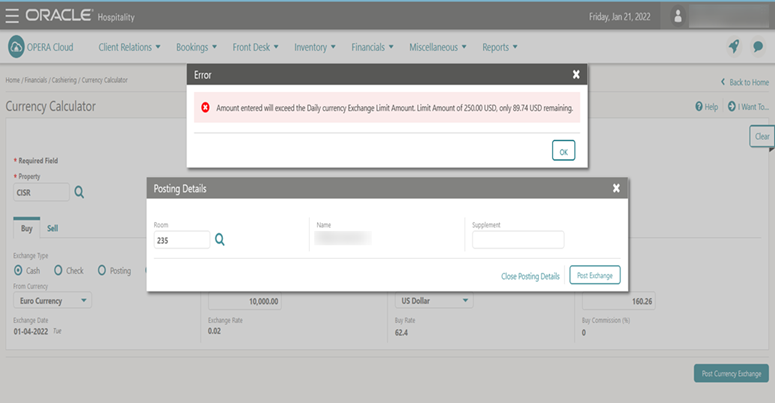Click into the Room field showing 235

coord(181,240)
